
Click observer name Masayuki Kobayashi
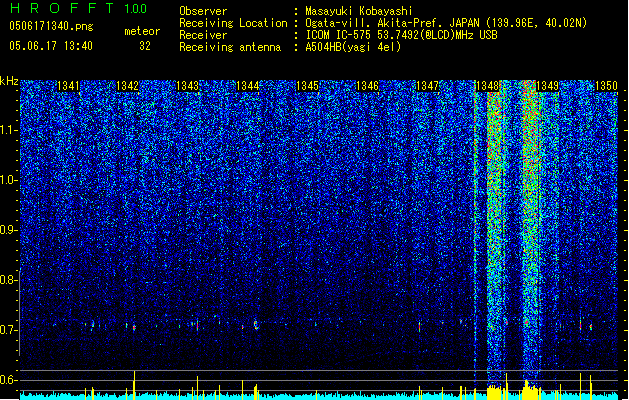point(359,11)
